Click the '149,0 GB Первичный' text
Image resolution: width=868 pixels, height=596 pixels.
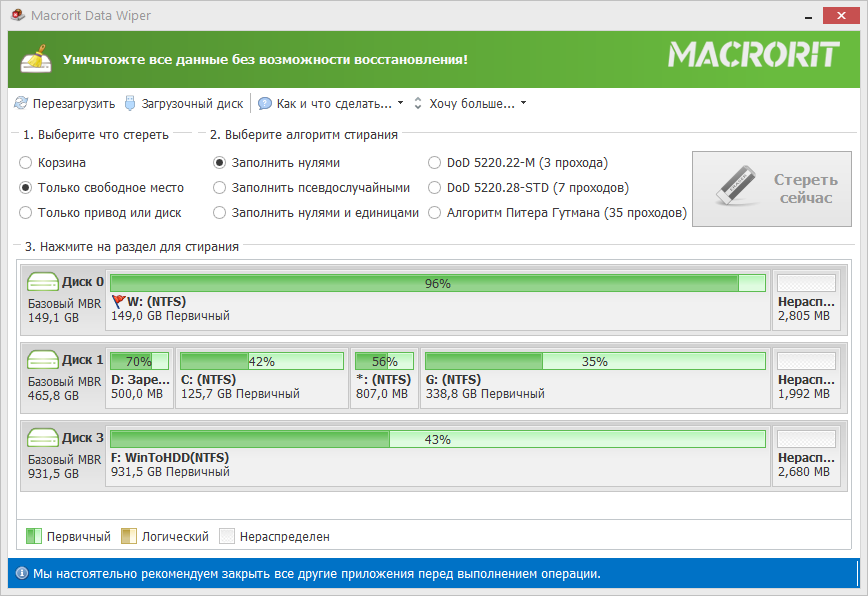point(170,316)
